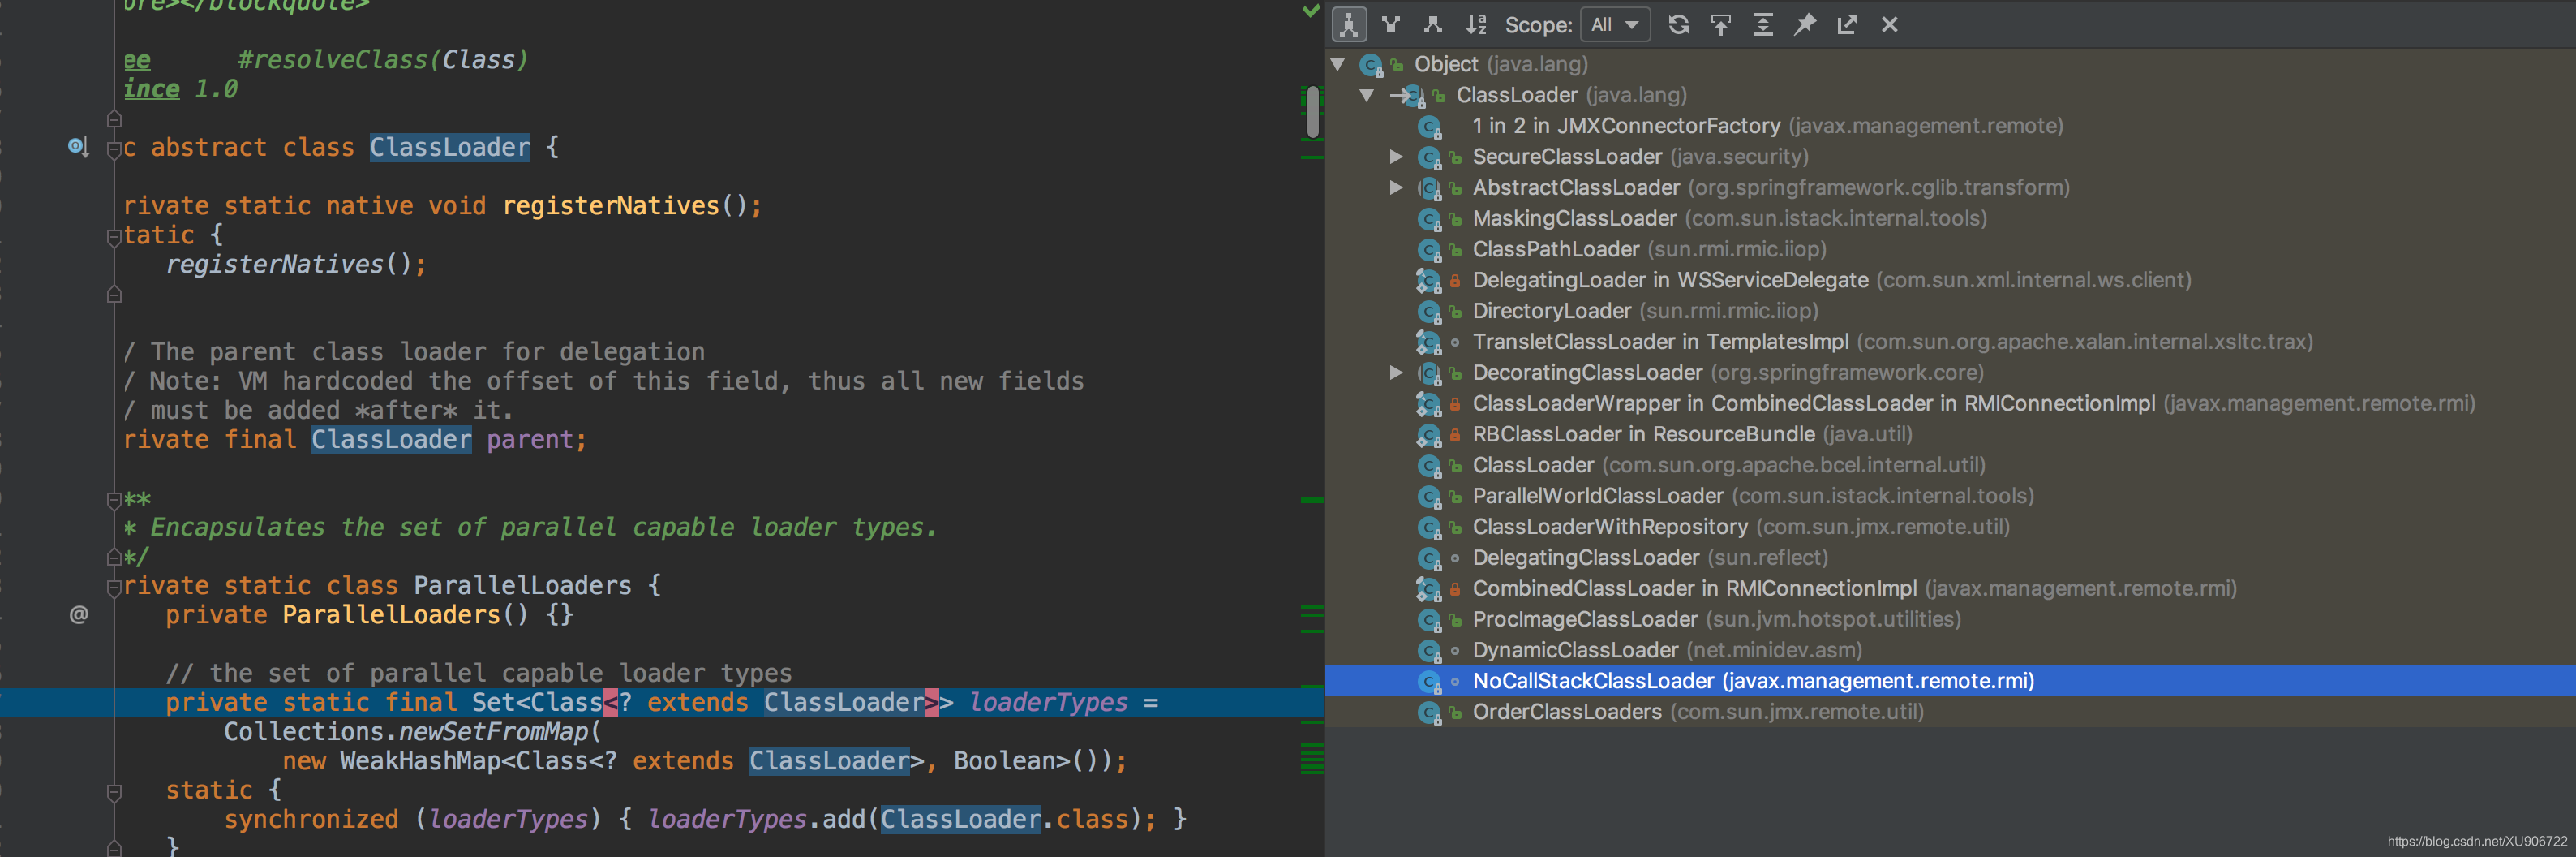Click the class icon next to DynamicClassLoader
2576x857 pixels.
coord(1430,652)
